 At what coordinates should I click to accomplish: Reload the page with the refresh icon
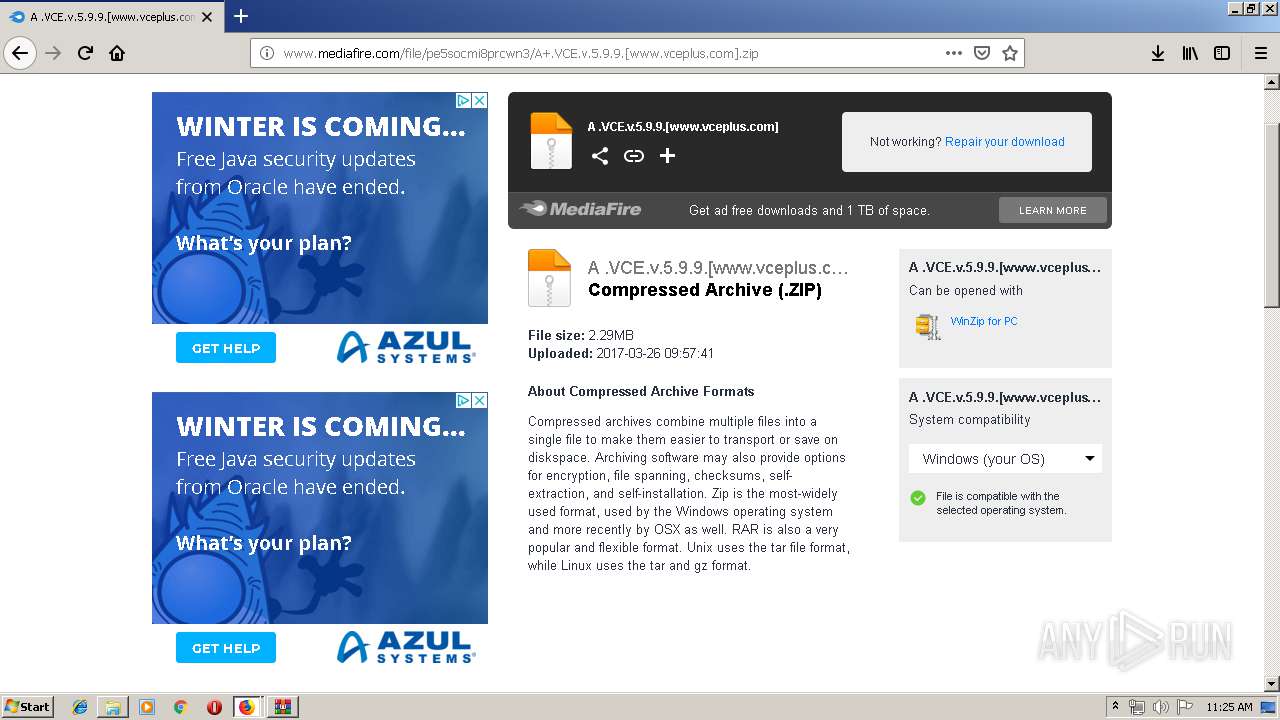(x=85, y=53)
